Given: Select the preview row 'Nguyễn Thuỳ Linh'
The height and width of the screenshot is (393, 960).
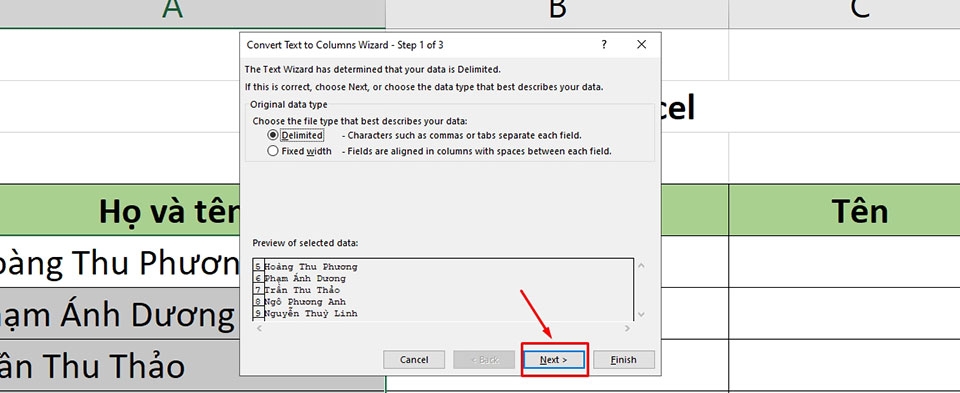Looking at the screenshot, I should tap(311, 313).
